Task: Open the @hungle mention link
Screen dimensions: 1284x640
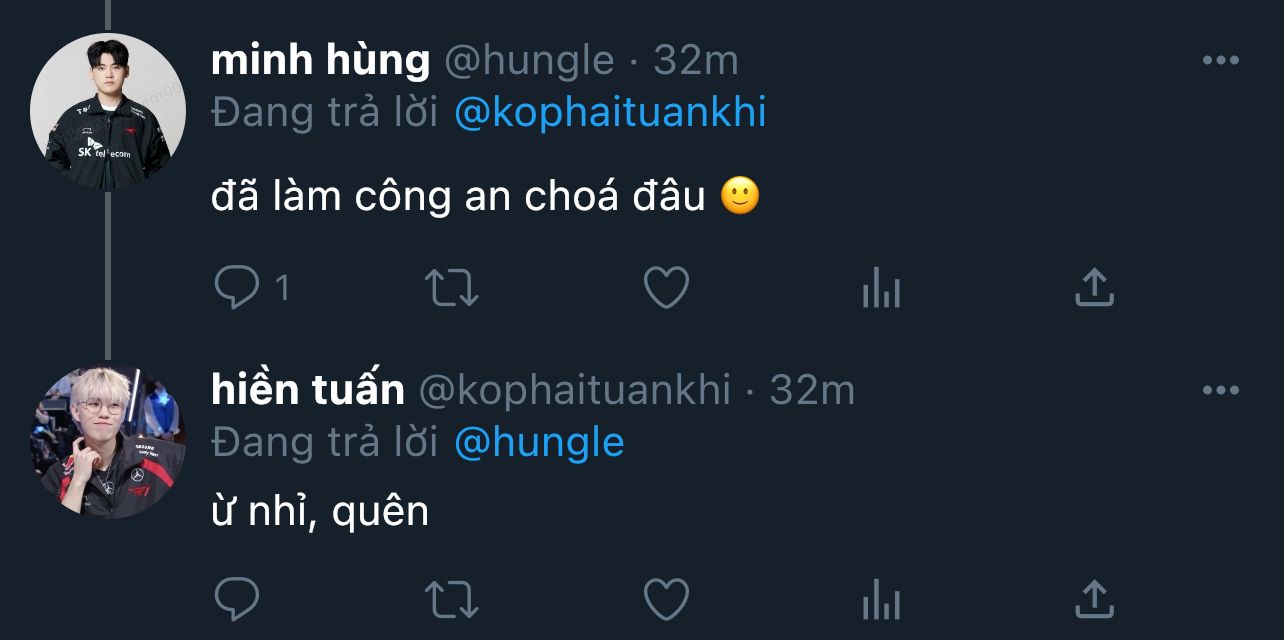Action: pos(539,442)
